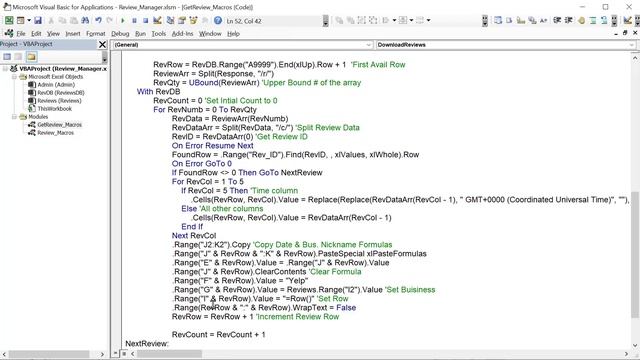Open the Format menu
The image size is (640, 360).
click(x=96, y=34)
